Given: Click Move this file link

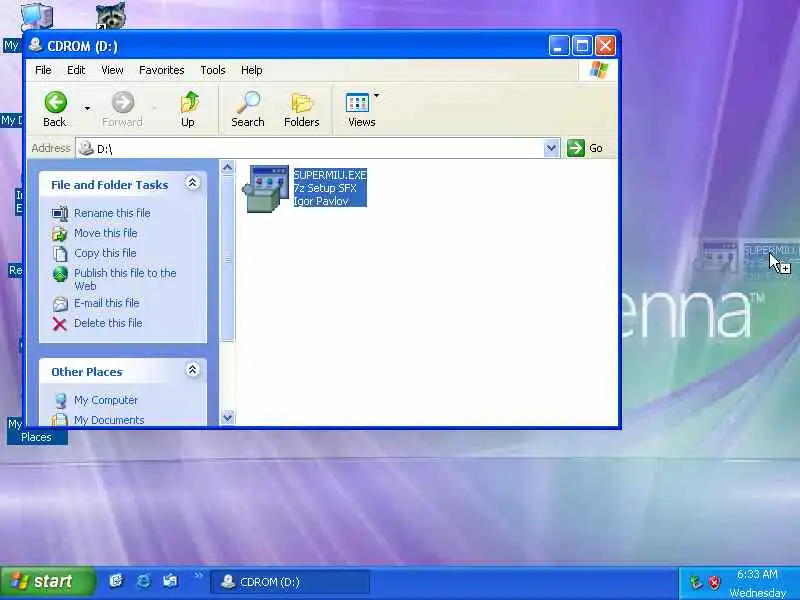Looking at the screenshot, I should click(106, 233).
